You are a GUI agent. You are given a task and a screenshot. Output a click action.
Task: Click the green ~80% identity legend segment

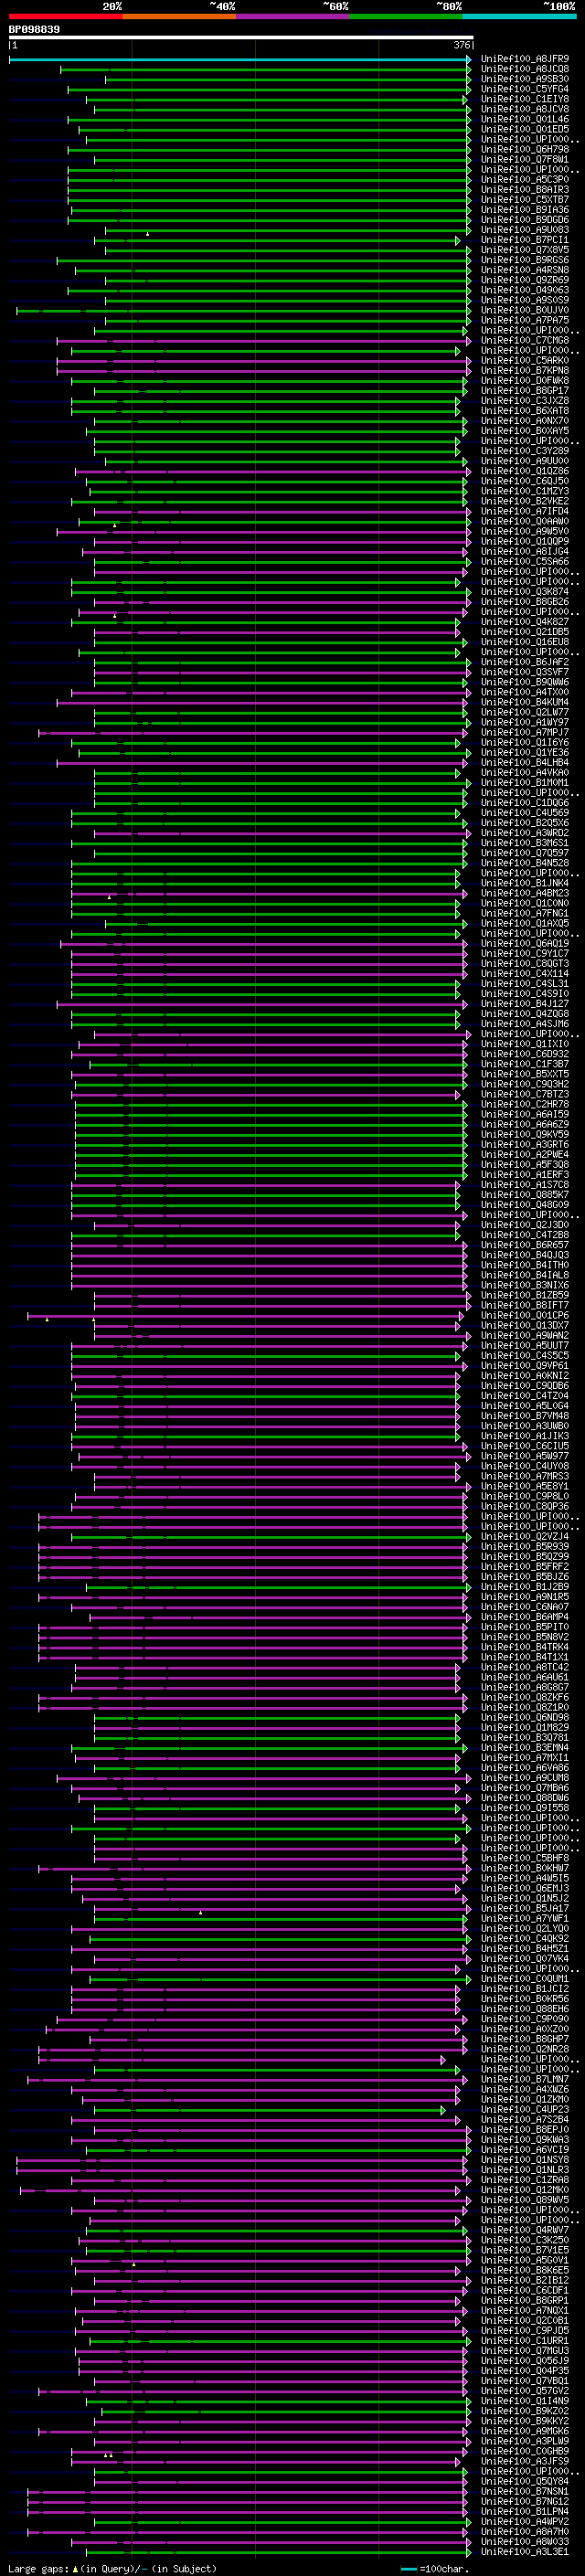[x=405, y=16]
